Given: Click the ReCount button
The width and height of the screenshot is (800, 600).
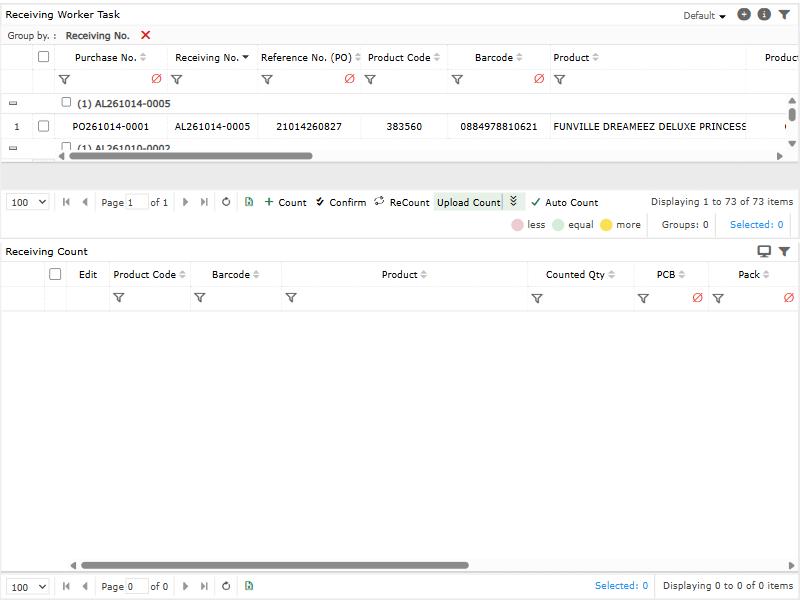Looking at the screenshot, I should (x=402, y=203).
